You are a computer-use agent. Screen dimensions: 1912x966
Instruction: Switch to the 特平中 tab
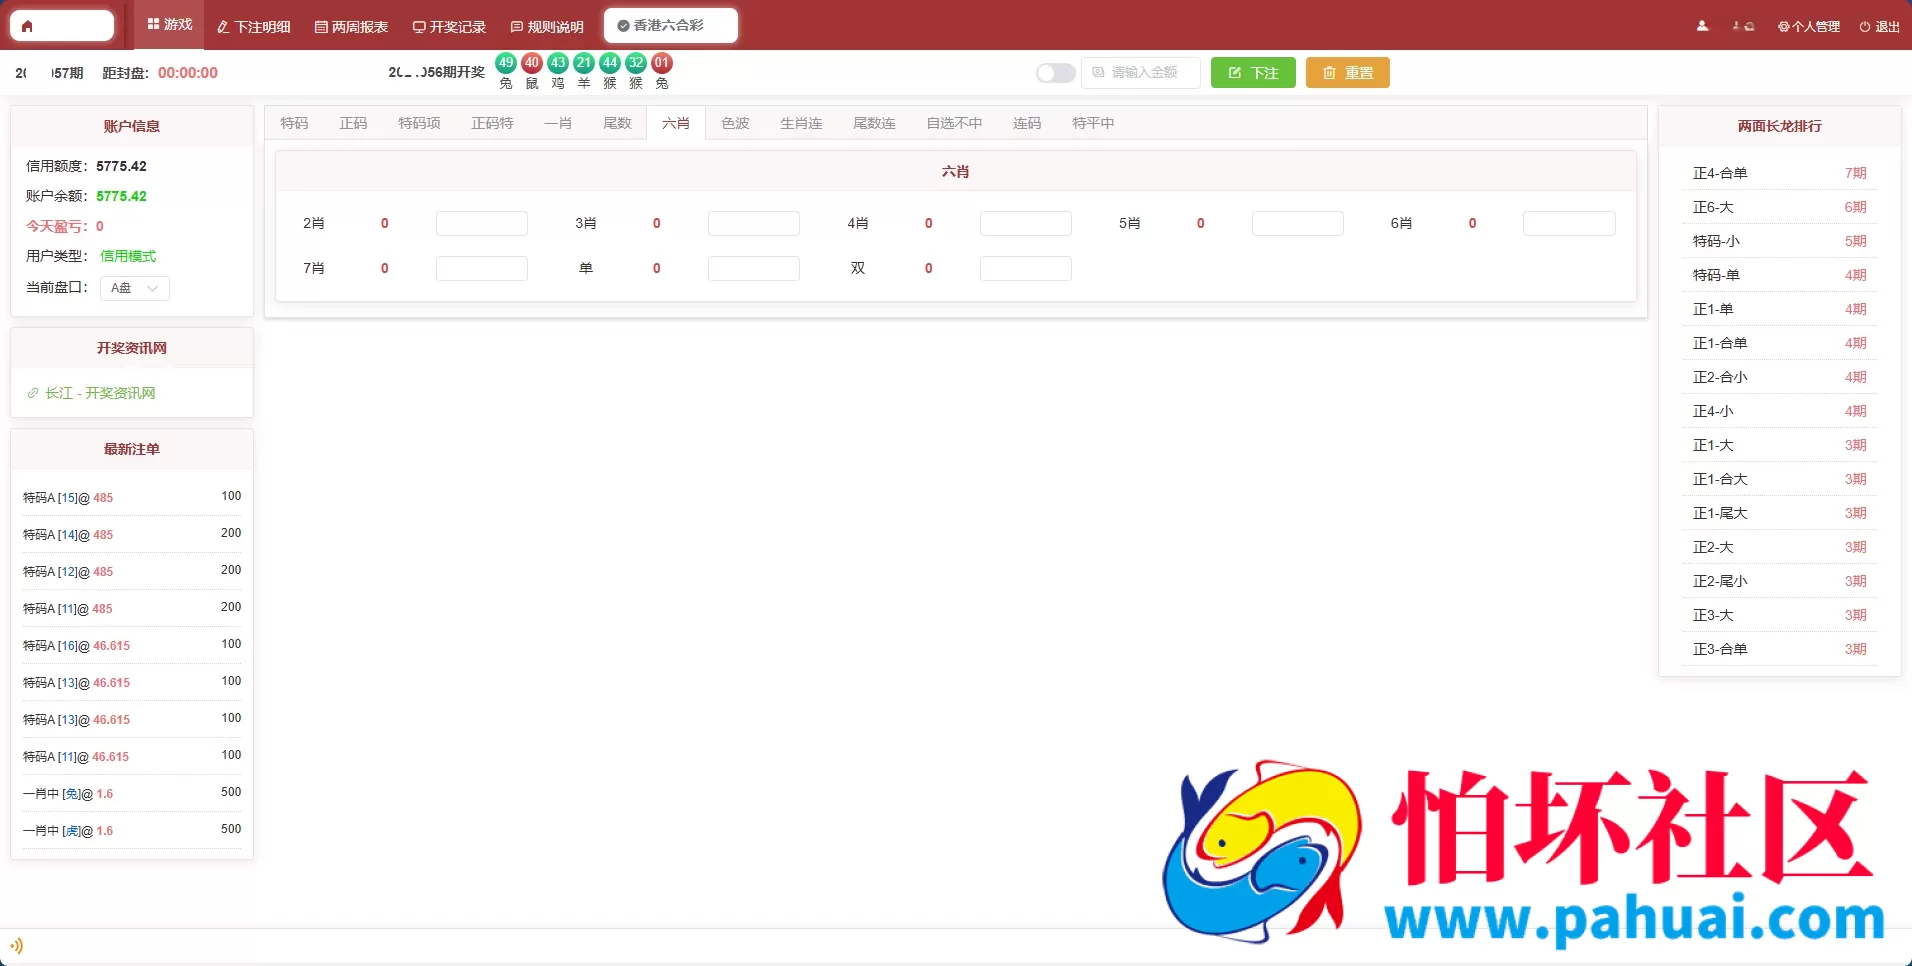(1093, 123)
